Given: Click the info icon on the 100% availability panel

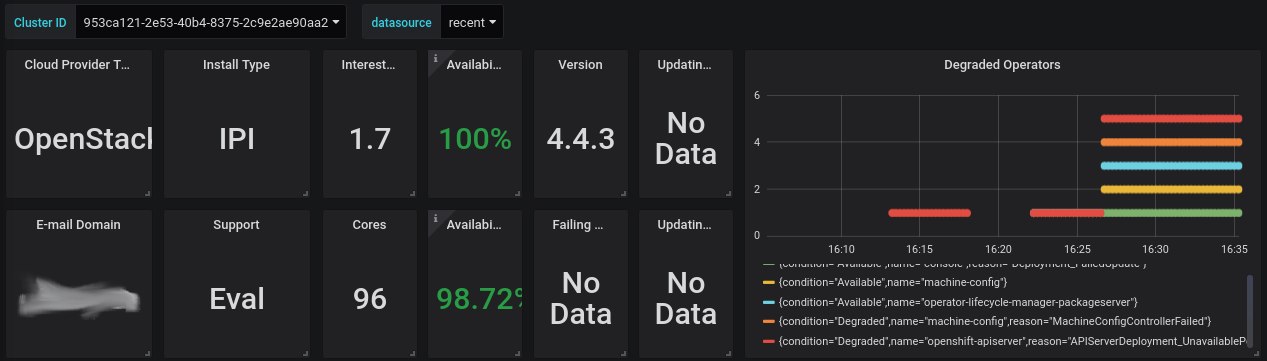Looking at the screenshot, I should click(435, 58).
